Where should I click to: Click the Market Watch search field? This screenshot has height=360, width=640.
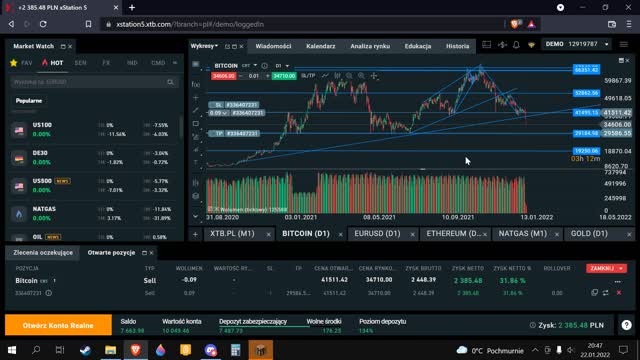93,82
